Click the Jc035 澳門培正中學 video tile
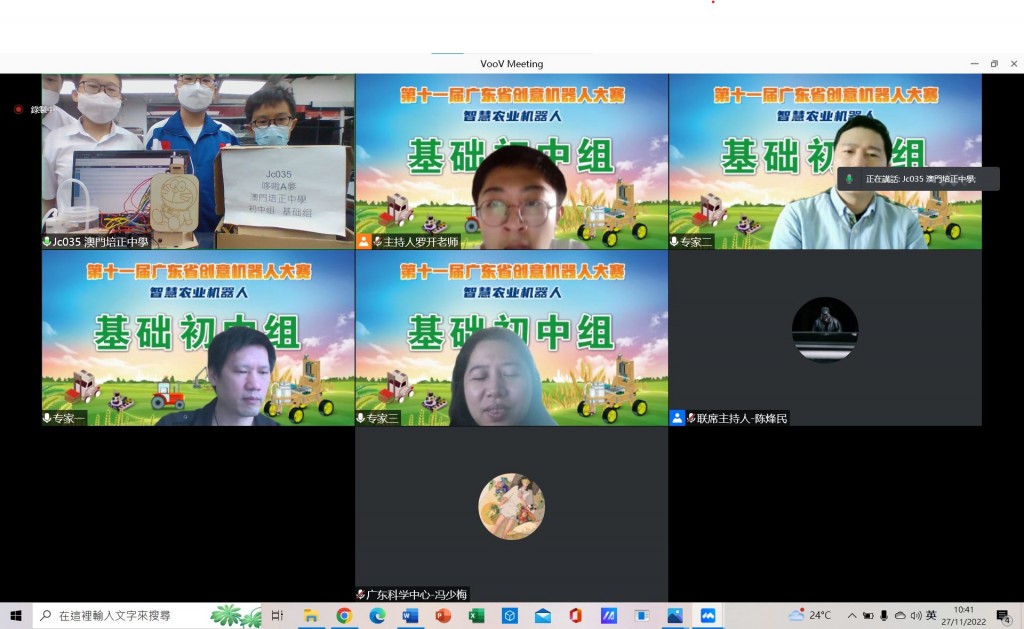 click(198, 160)
